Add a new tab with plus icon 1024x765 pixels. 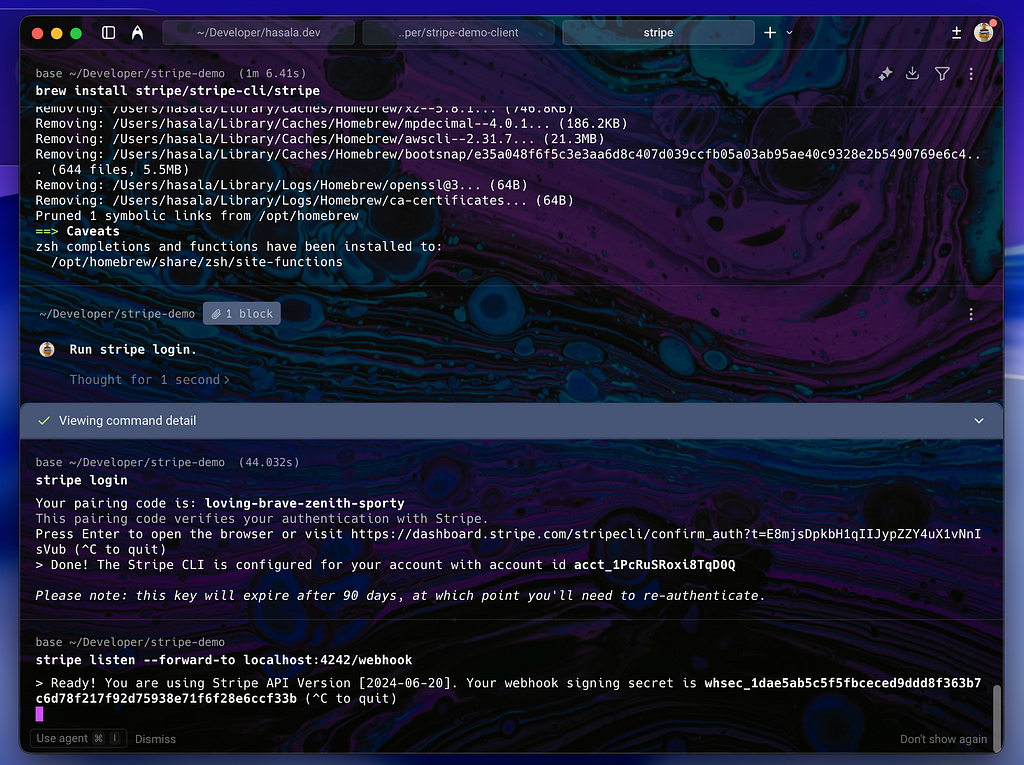(x=770, y=33)
